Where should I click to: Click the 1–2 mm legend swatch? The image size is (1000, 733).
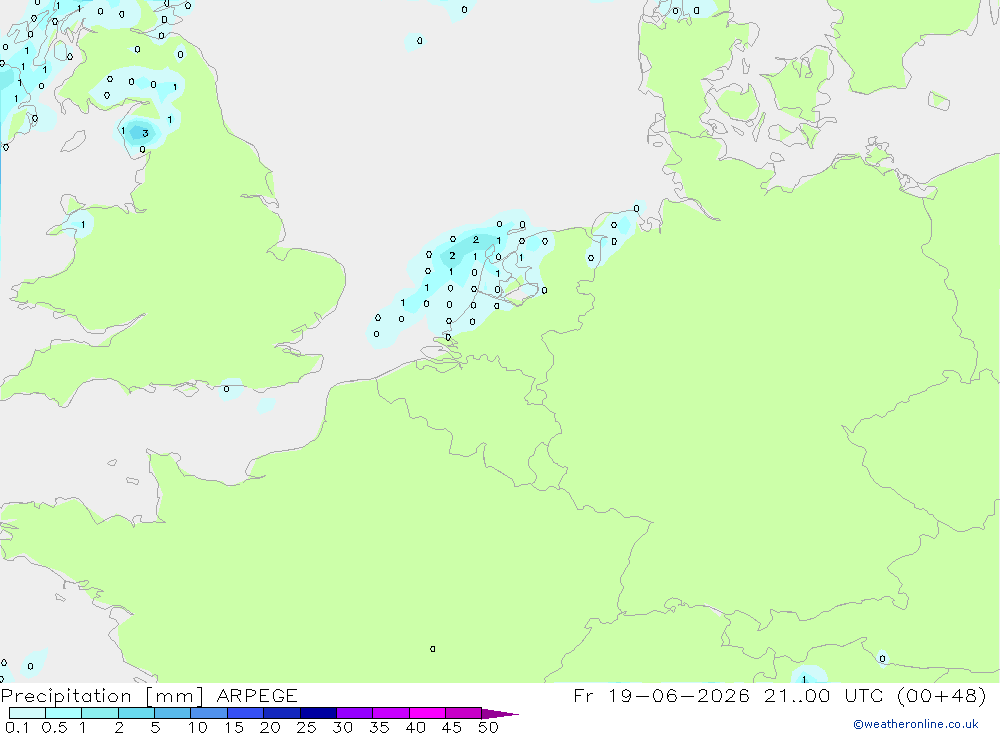point(100,713)
